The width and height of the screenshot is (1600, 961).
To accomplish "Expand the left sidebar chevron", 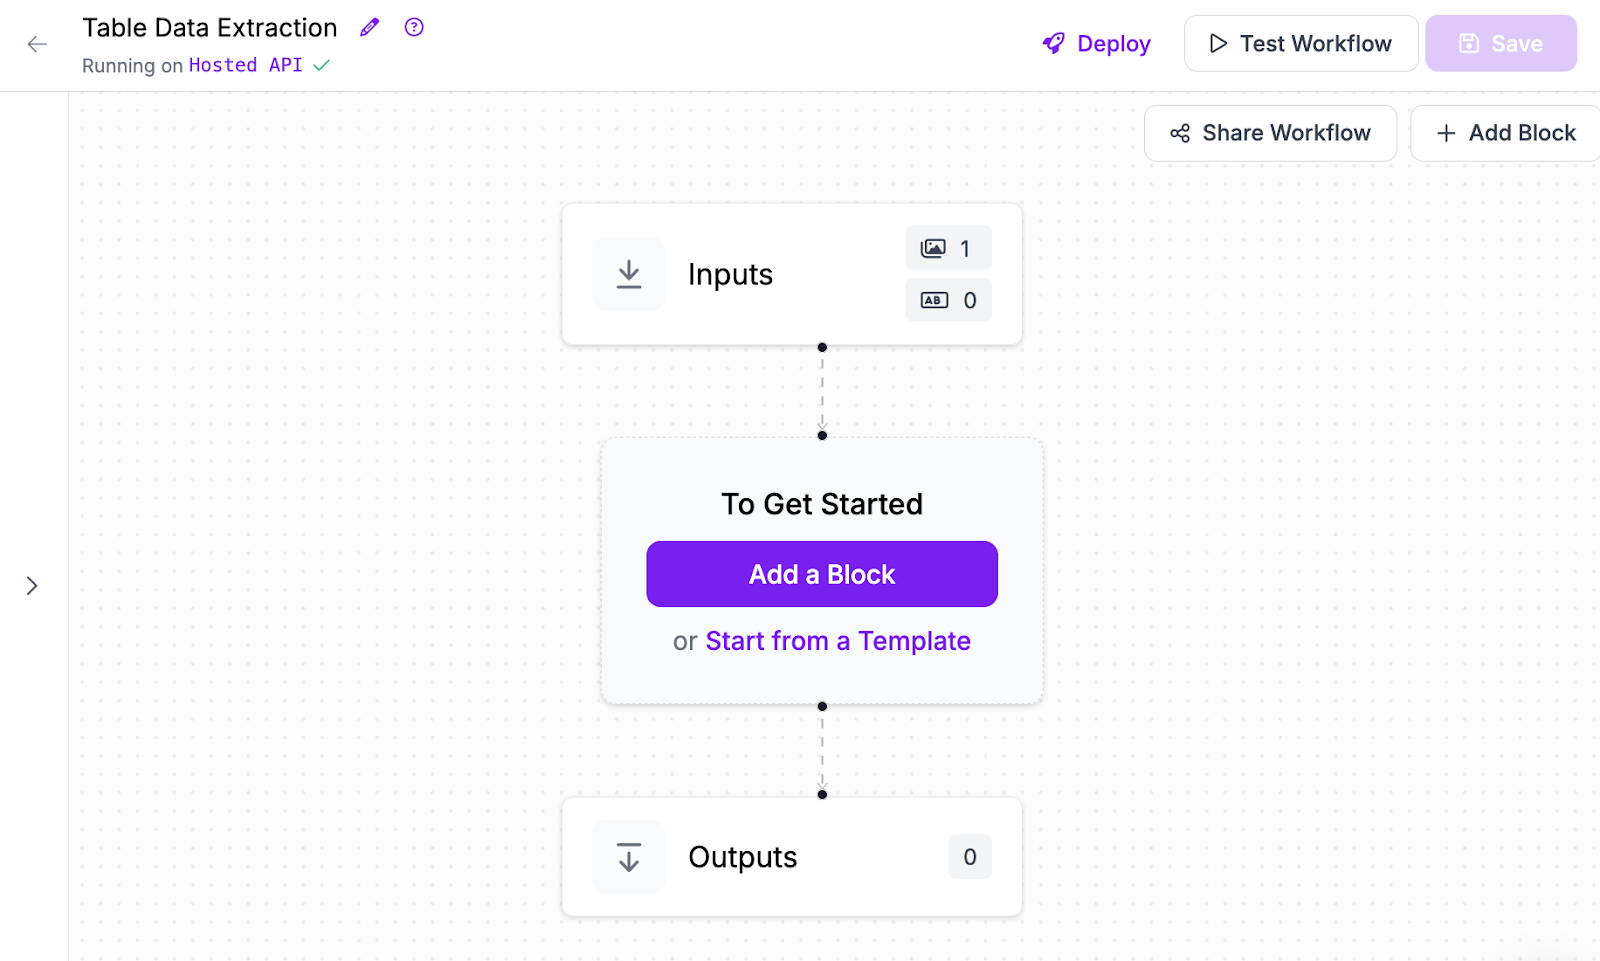I will [x=32, y=586].
